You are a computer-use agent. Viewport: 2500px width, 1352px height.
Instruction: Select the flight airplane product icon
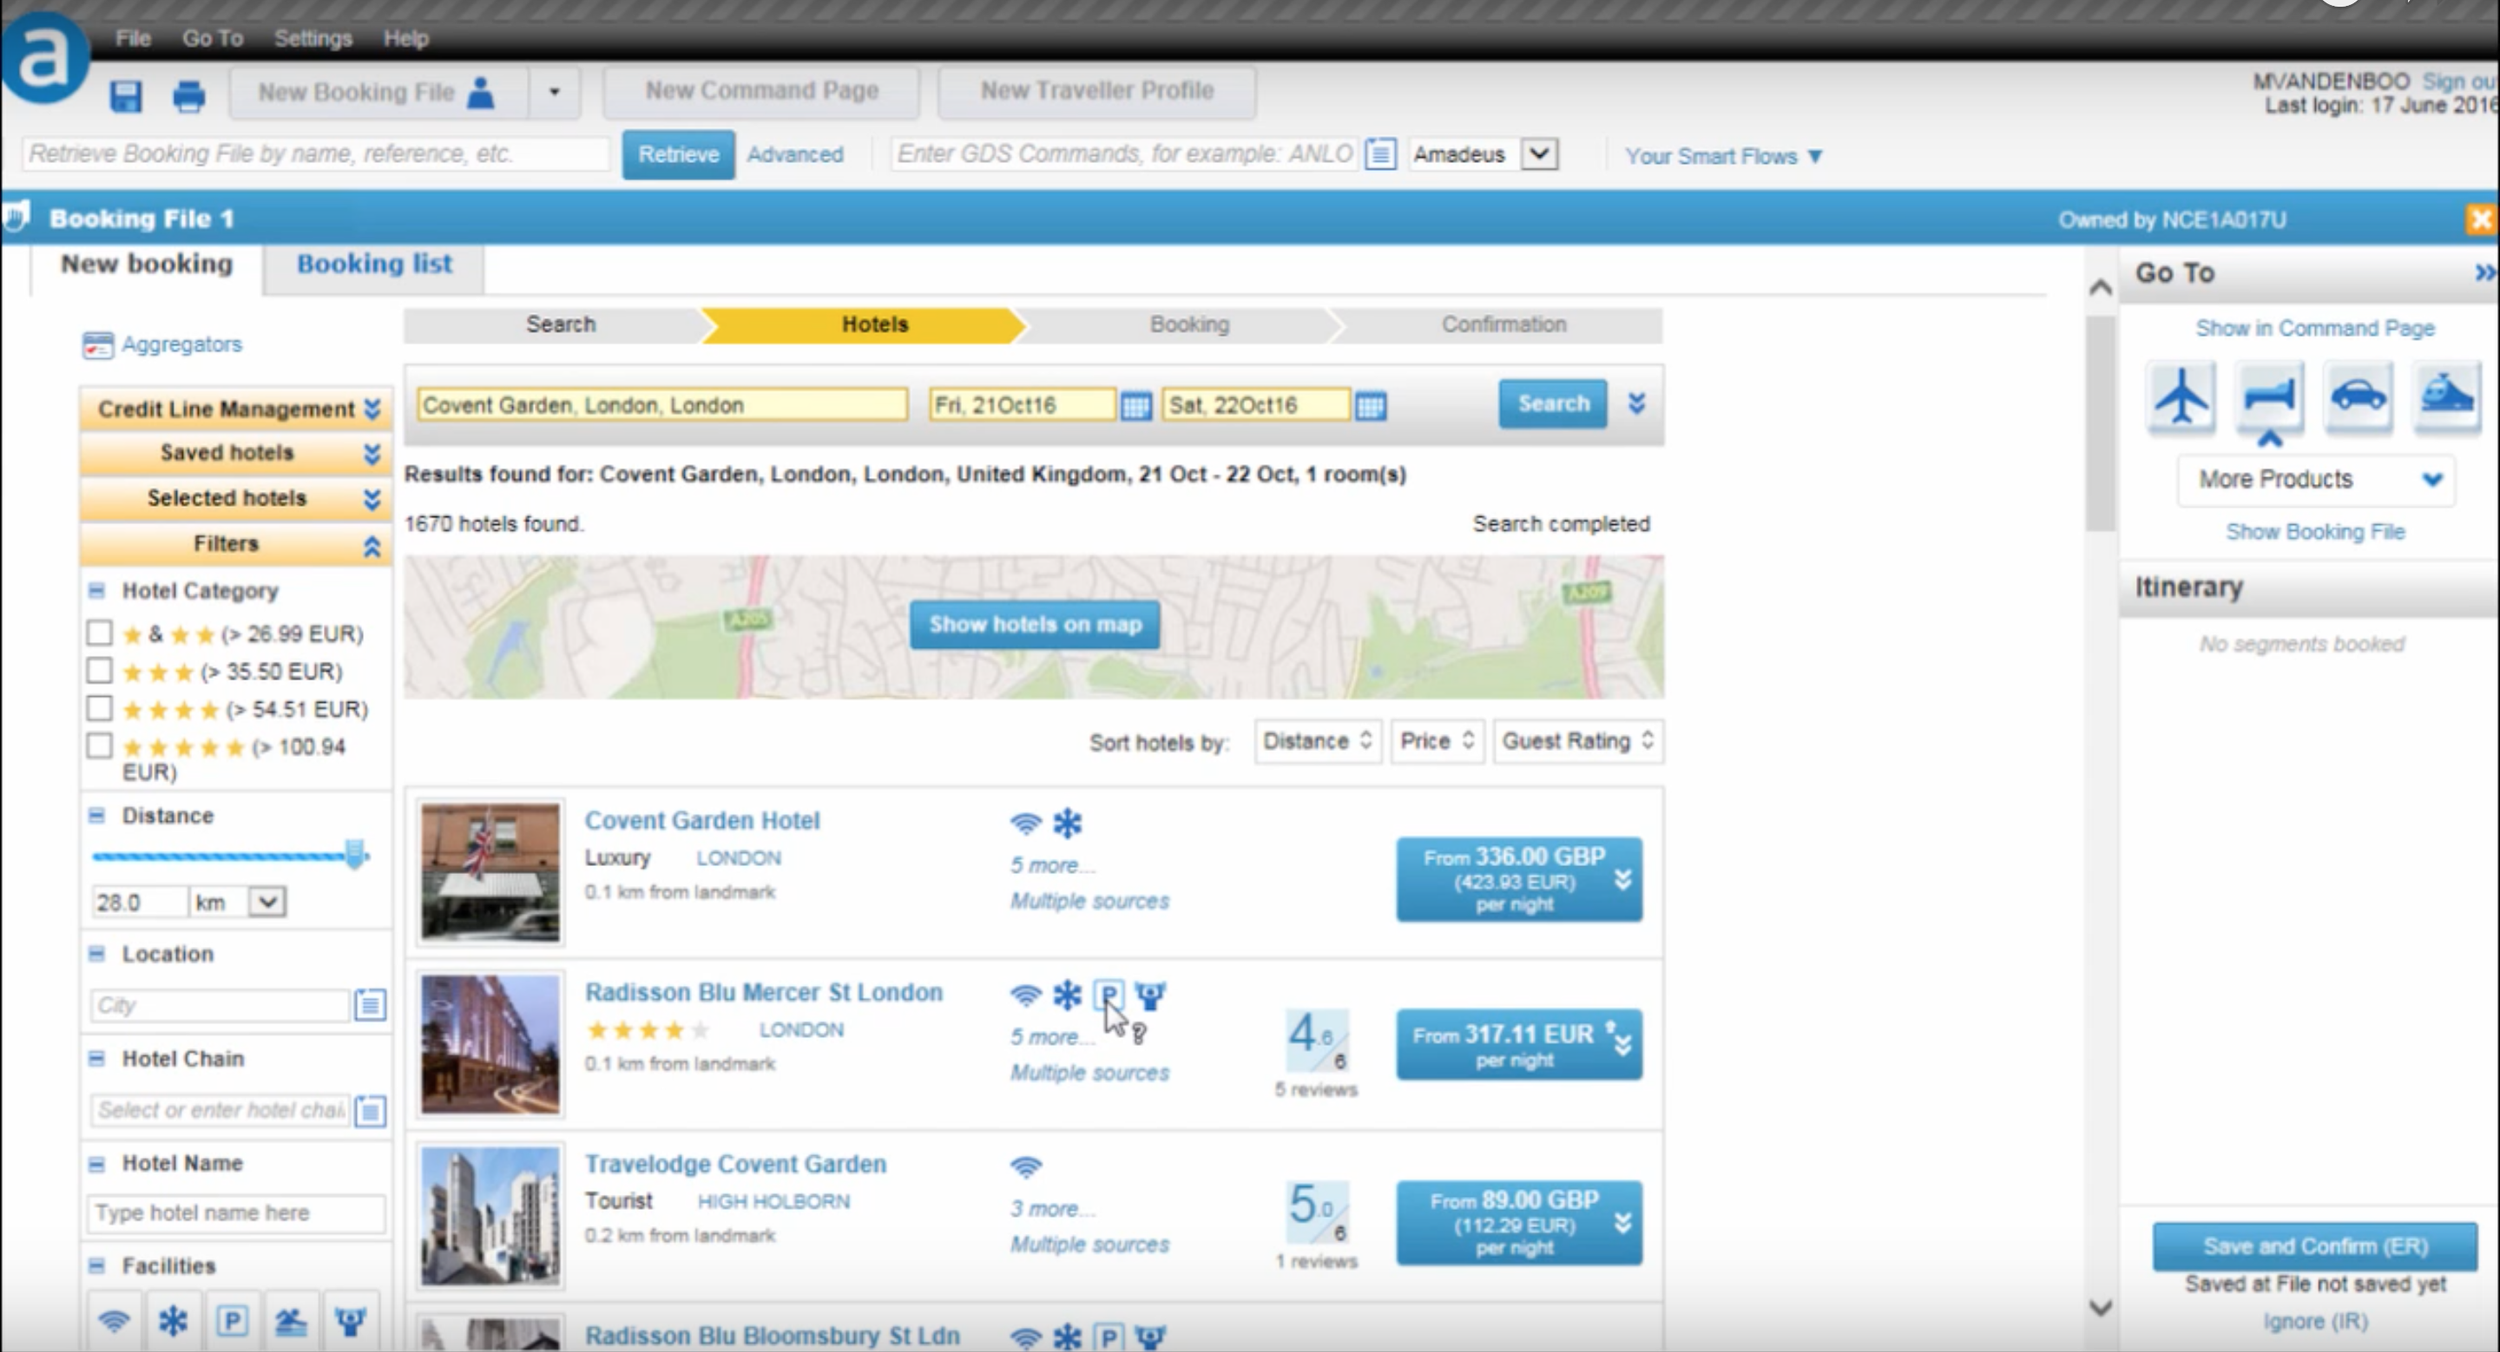pyautogui.click(x=2181, y=397)
